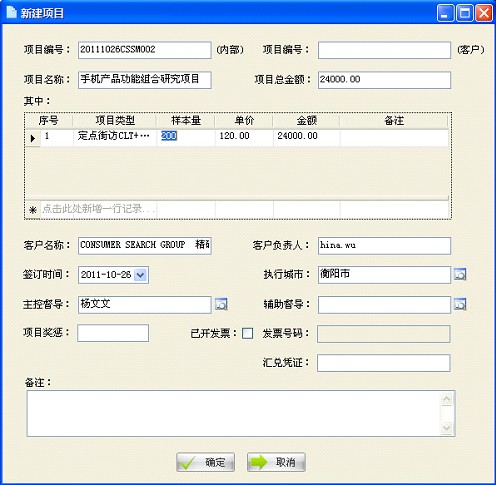Open lookup icon beside 辅助督导 field
Image resolution: width=496 pixels, height=485 pixels.
click(460, 304)
